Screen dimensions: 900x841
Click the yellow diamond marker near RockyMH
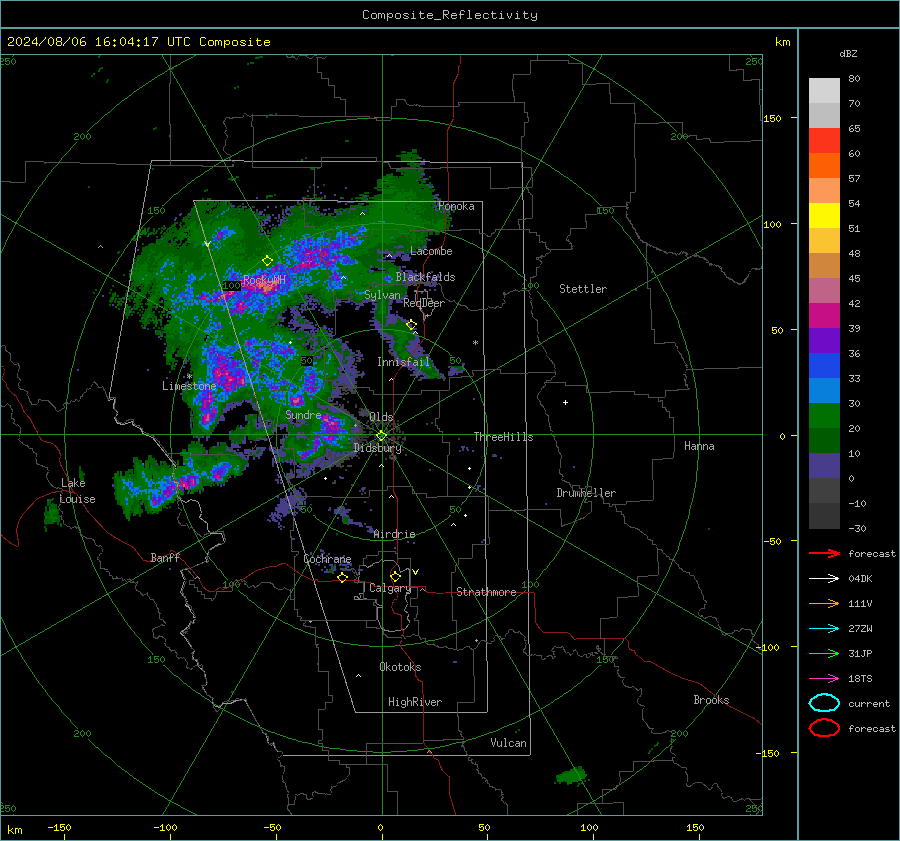(267, 261)
